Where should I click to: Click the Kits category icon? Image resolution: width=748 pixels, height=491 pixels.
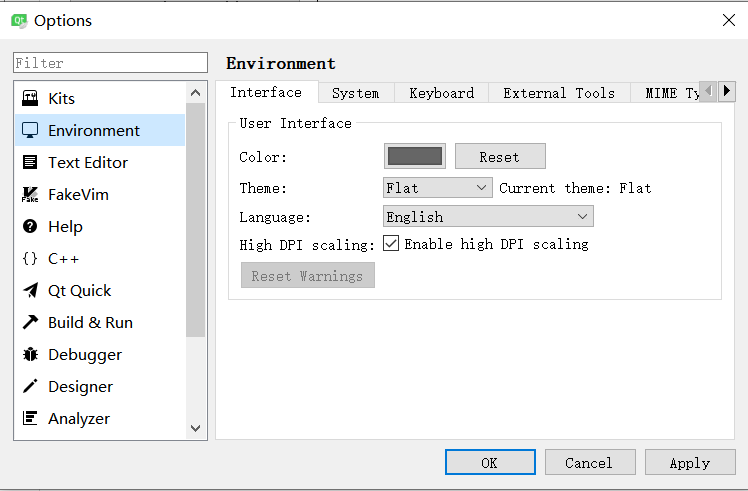click(30, 98)
